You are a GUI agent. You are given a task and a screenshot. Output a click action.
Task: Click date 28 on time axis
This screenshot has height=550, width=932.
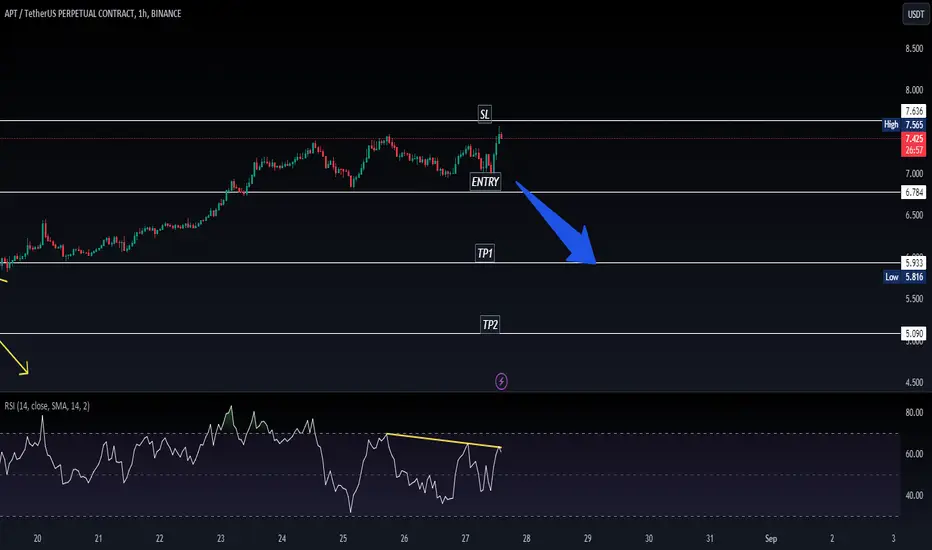pyautogui.click(x=526, y=539)
